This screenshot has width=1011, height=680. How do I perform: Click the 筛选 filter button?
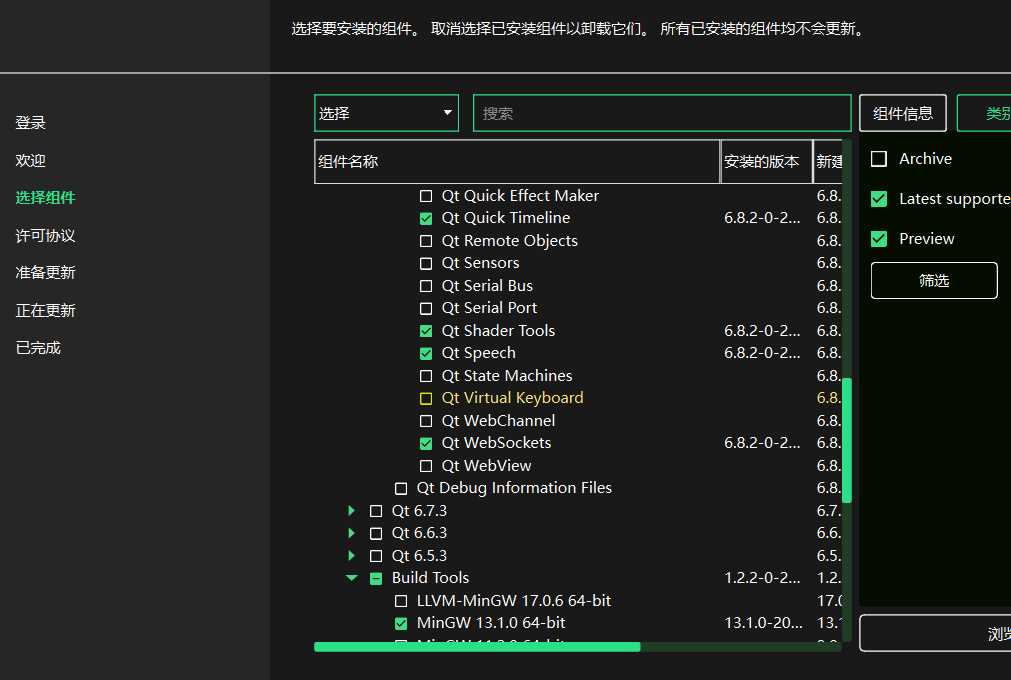pos(934,280)
